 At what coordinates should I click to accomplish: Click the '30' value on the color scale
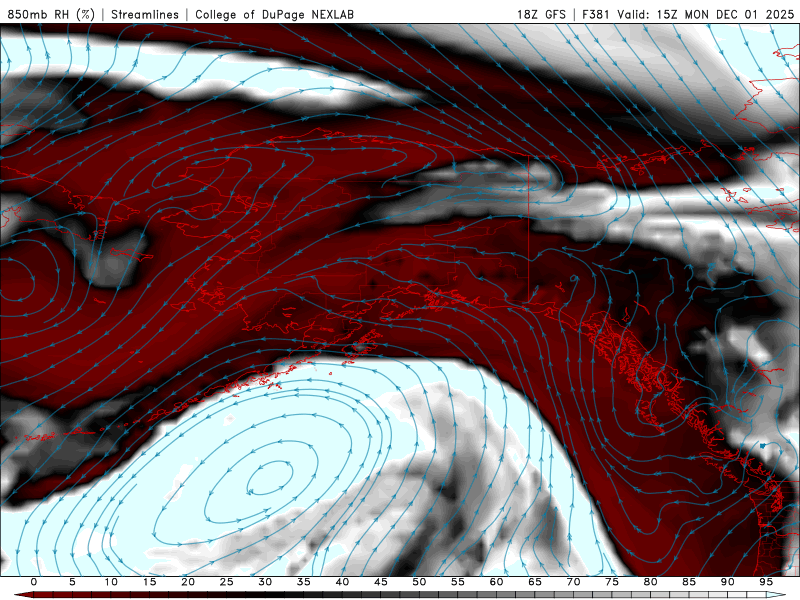265,582
